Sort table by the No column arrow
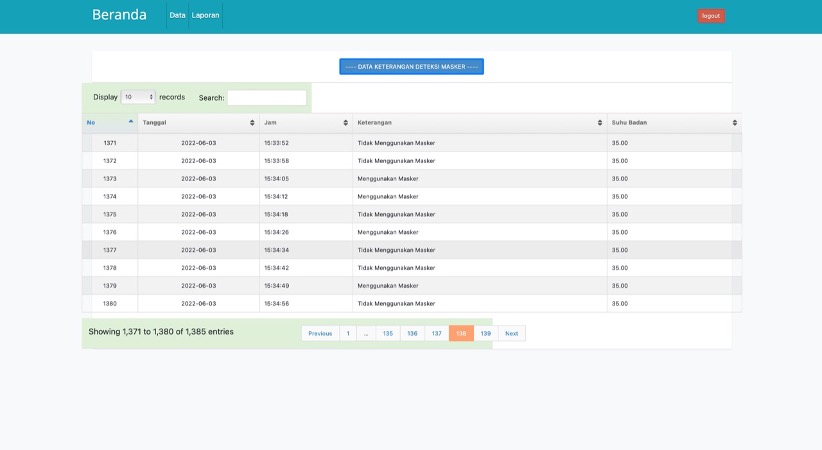Screen dimensions: 822x450 tap(131, 122)
